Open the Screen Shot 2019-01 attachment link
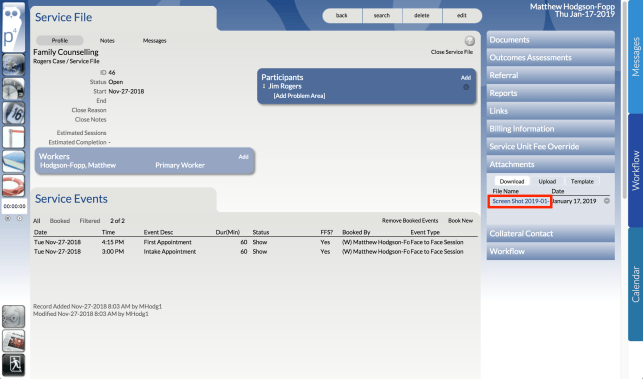This screenshot has width=643, height=379. (x=520, y=201)
